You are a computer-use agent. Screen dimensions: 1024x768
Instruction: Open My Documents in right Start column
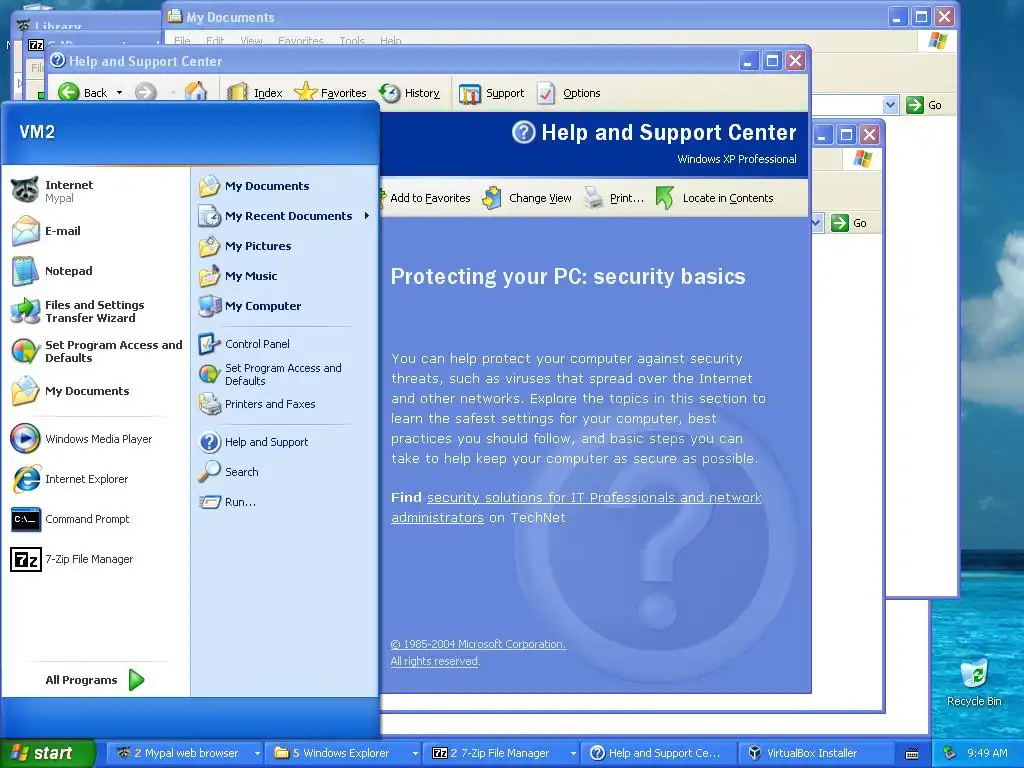[285, 186]
